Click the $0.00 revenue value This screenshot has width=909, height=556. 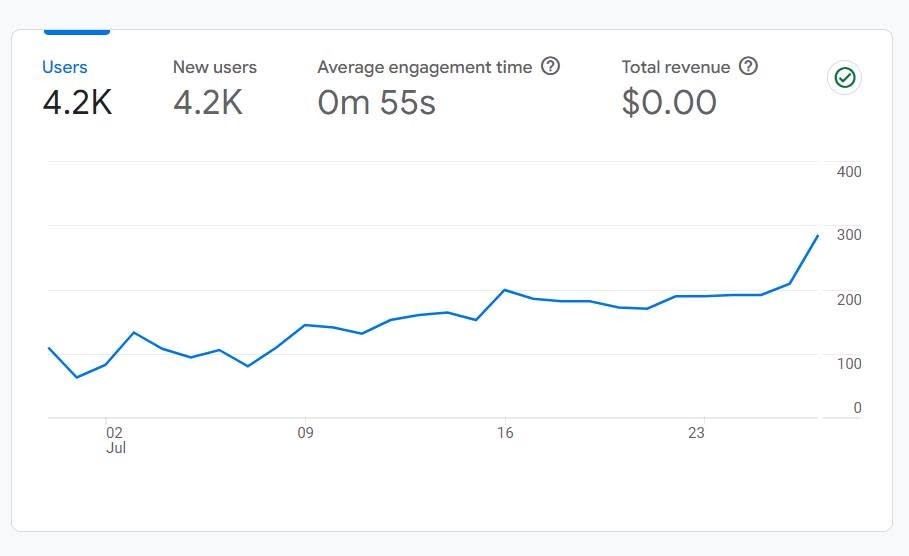669,103
